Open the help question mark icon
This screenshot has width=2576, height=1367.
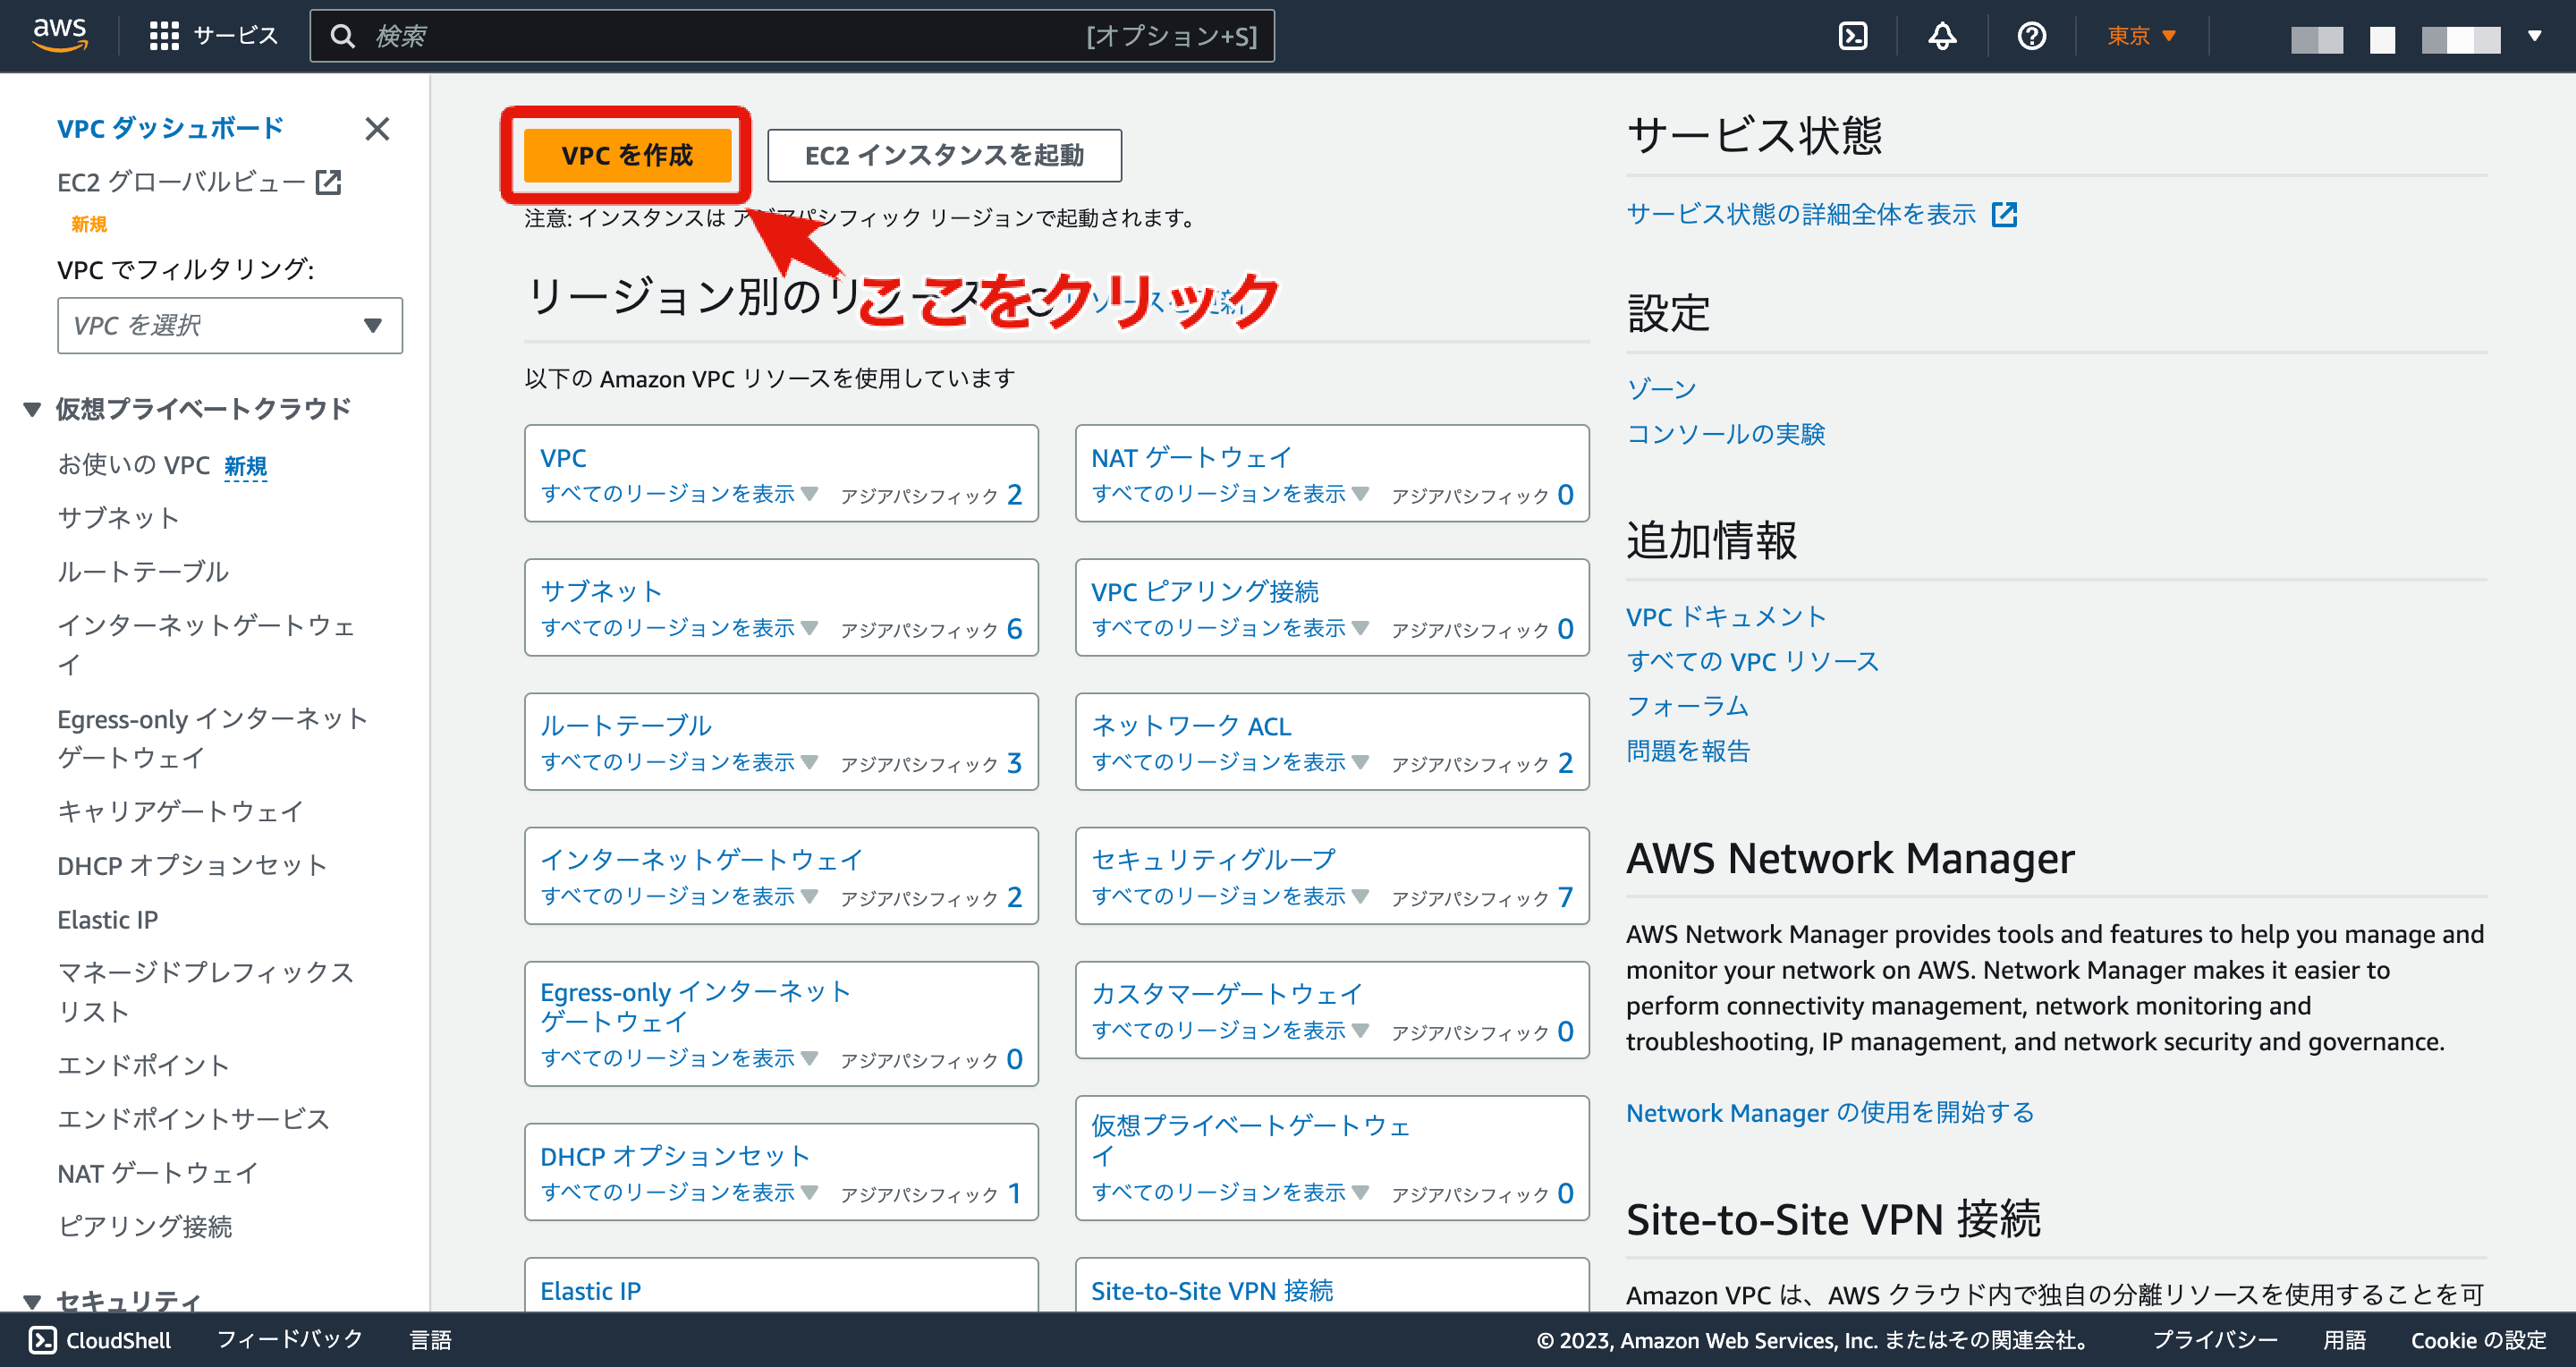coord(2031,35)
